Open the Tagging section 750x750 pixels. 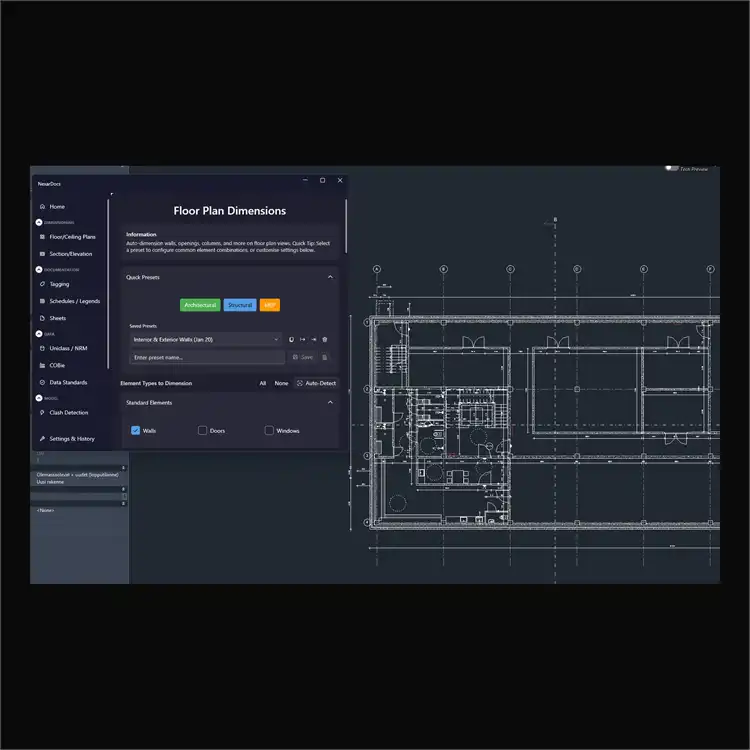pos(55,284)
